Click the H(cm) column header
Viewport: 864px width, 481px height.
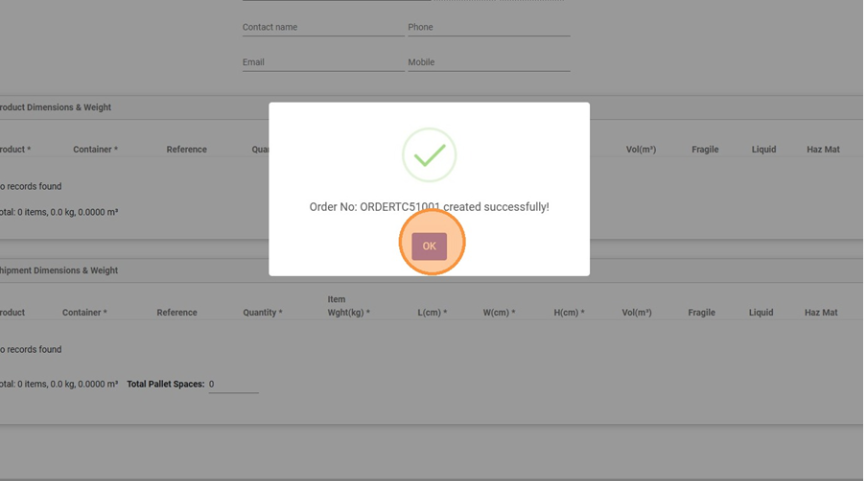click(x=569, y=313)
